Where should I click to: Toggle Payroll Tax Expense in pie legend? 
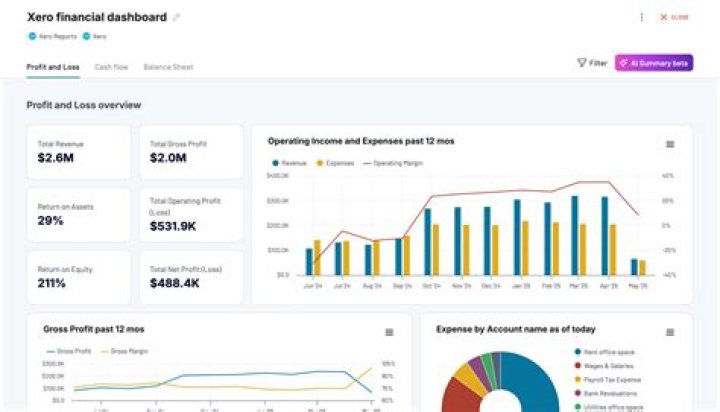click(x=608, y=380)
